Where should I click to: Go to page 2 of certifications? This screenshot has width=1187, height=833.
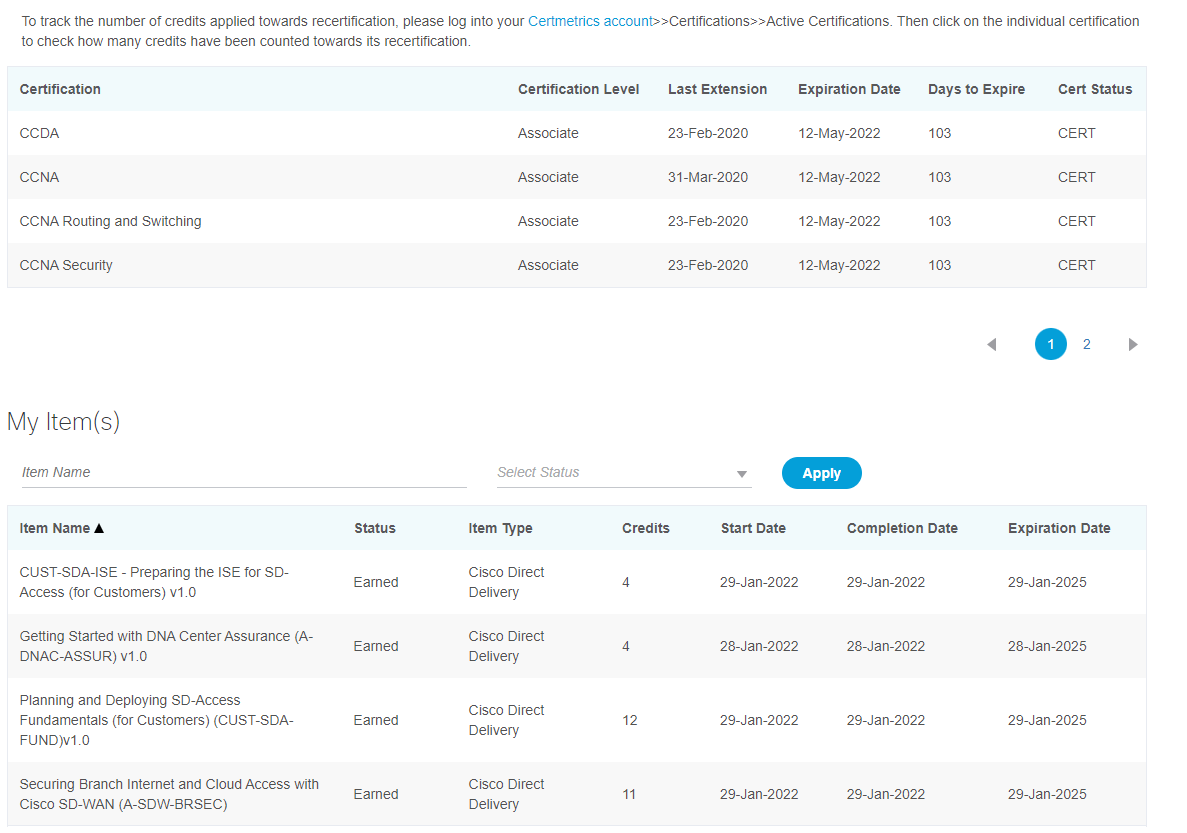(1086, 345)
